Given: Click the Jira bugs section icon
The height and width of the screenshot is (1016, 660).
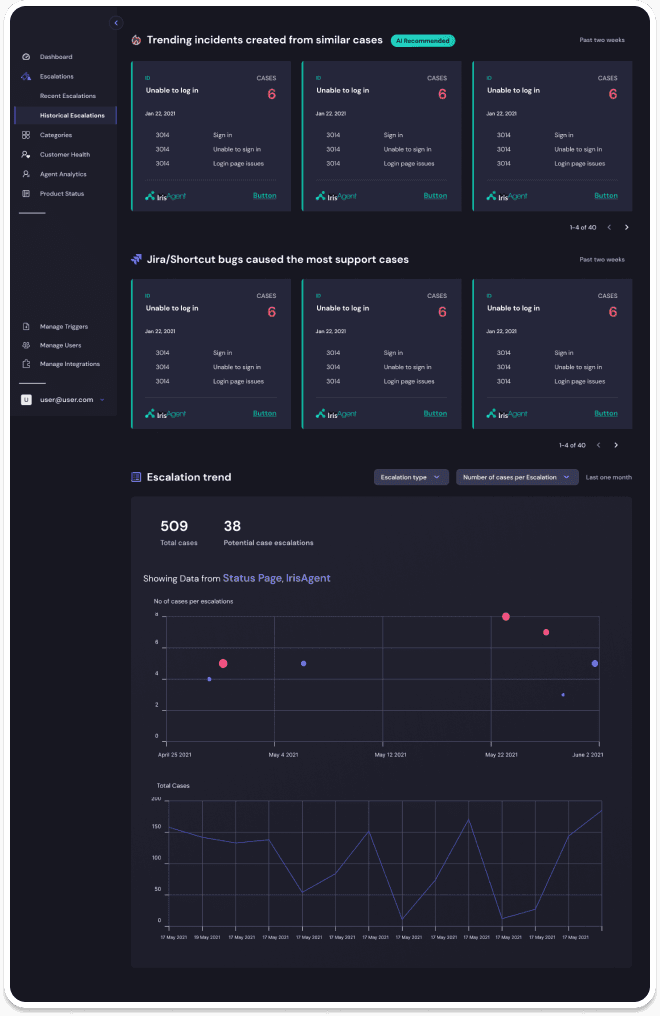Looking at the screenshot, I should pyautogui.click(x=136, y=259).
